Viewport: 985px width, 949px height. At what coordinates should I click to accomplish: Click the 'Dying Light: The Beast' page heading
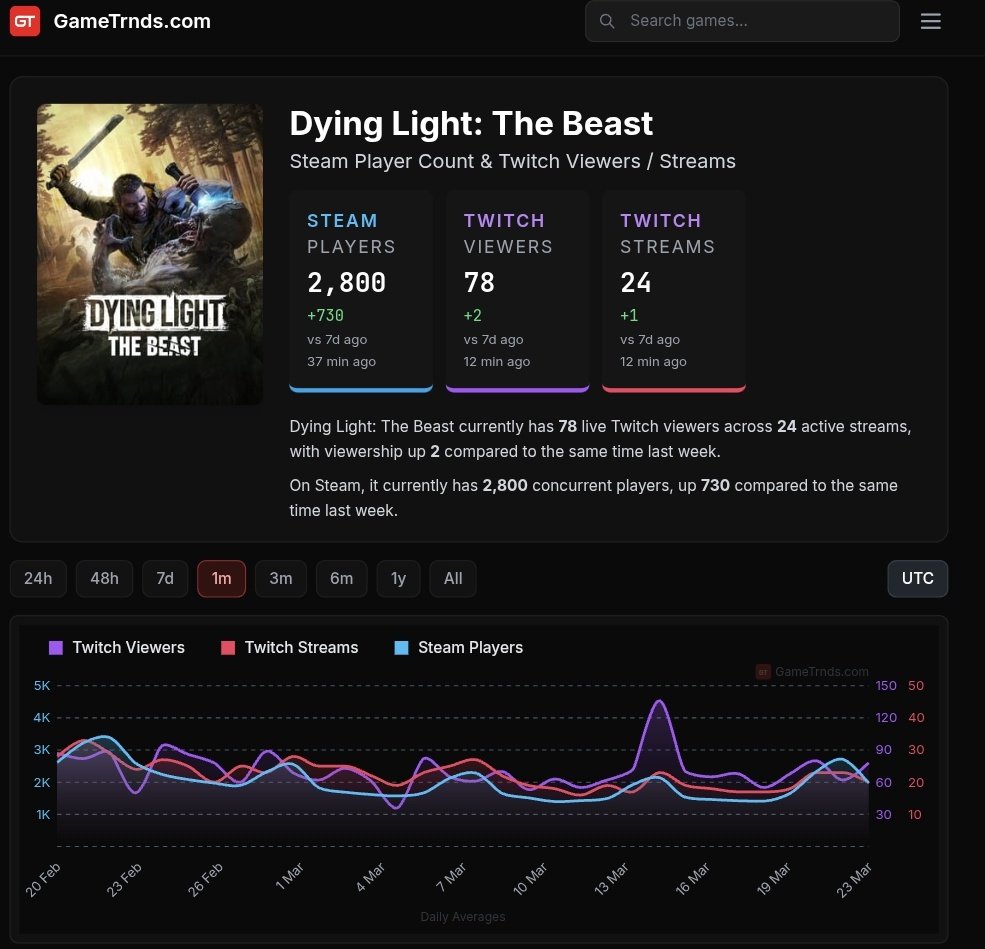point(471,123)
